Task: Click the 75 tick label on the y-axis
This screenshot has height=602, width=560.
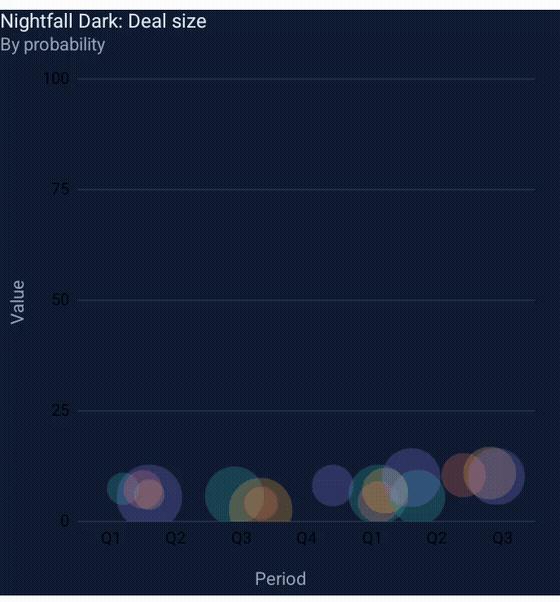Action: click(x=61, y=189)
